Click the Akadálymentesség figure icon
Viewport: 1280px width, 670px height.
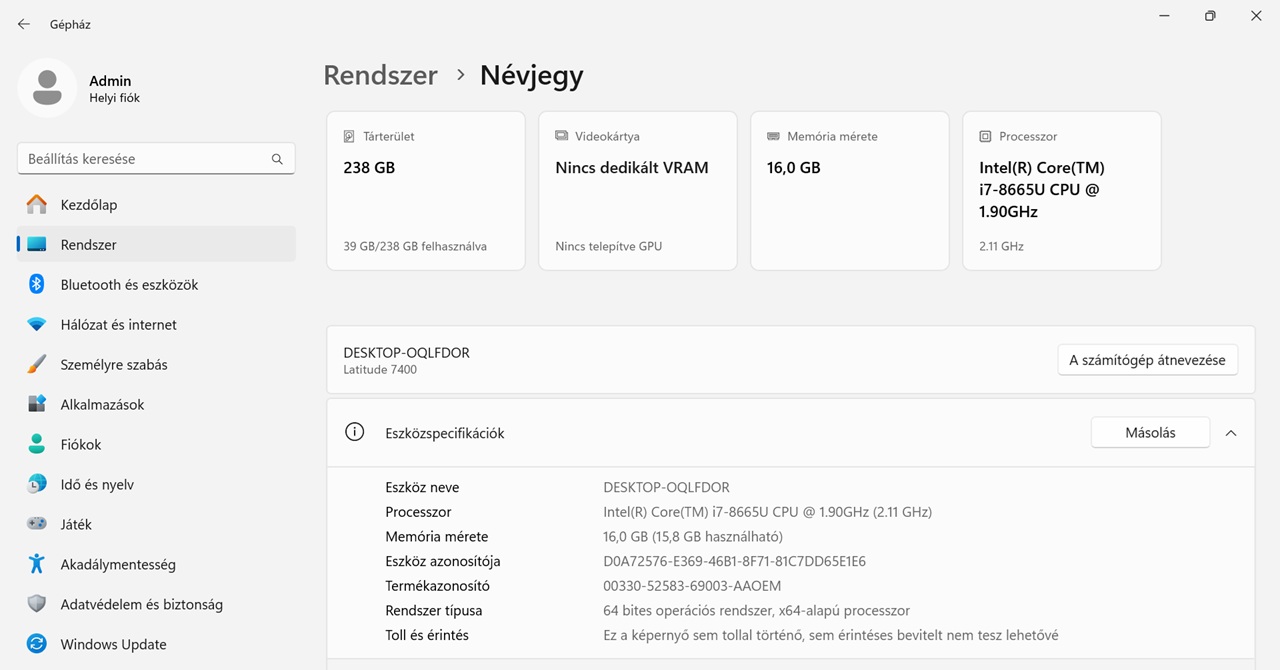click(37, 564)
